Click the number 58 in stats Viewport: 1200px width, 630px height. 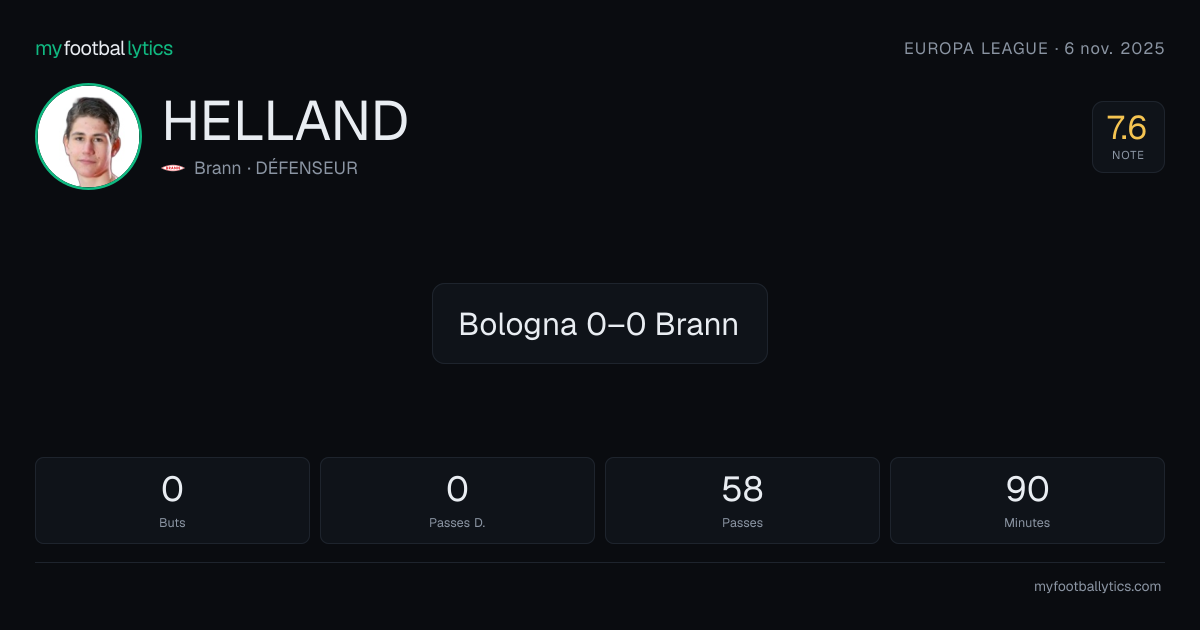742,489
